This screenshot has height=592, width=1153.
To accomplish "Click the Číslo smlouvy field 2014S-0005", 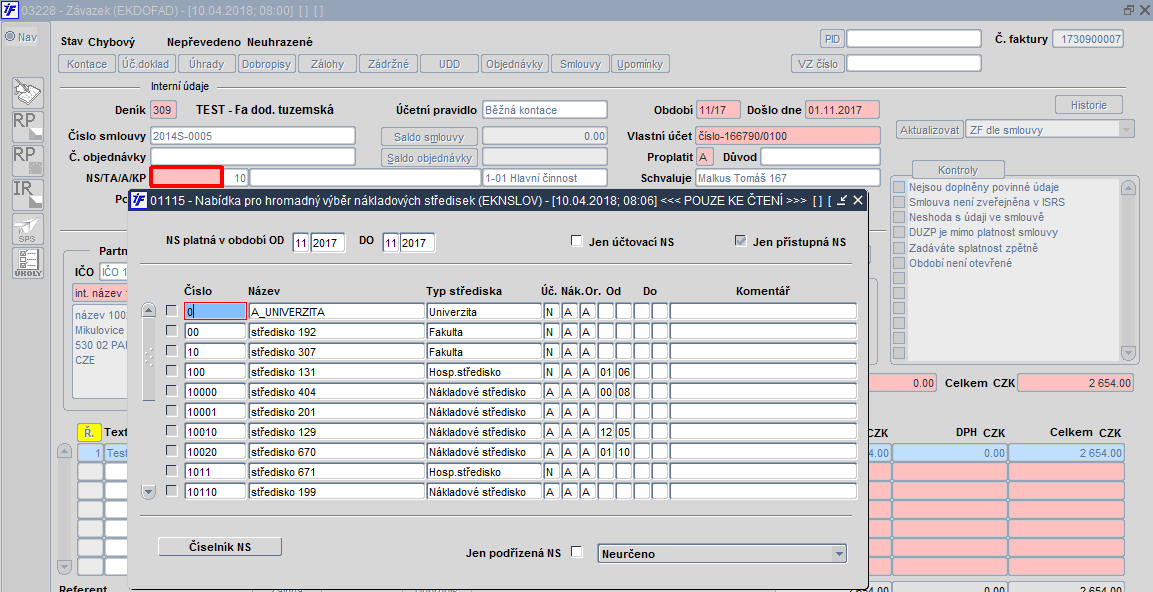I will [x=252, y=136].
